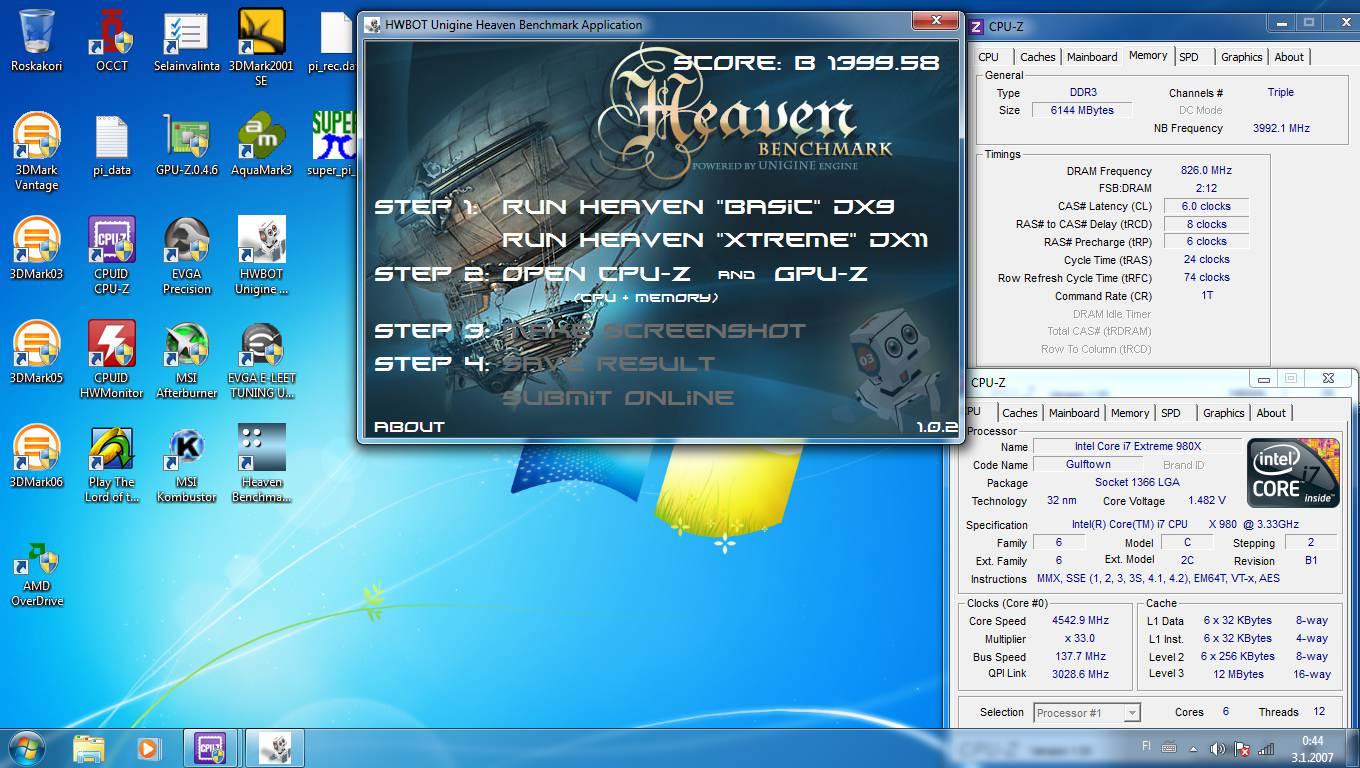Click GPU-Z link in Heaven step 2
This screenshot has height=768, width=1360.
coord(821,273)
